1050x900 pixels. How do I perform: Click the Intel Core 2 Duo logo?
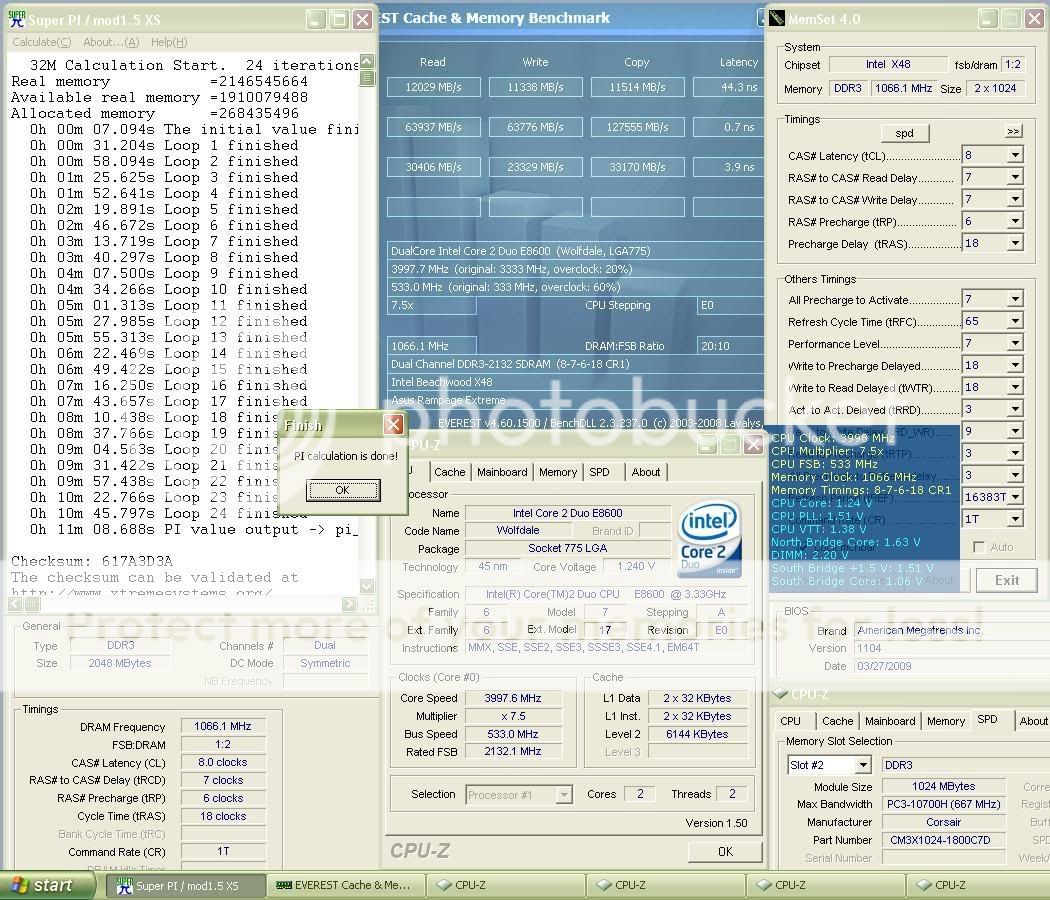[710, 540]
